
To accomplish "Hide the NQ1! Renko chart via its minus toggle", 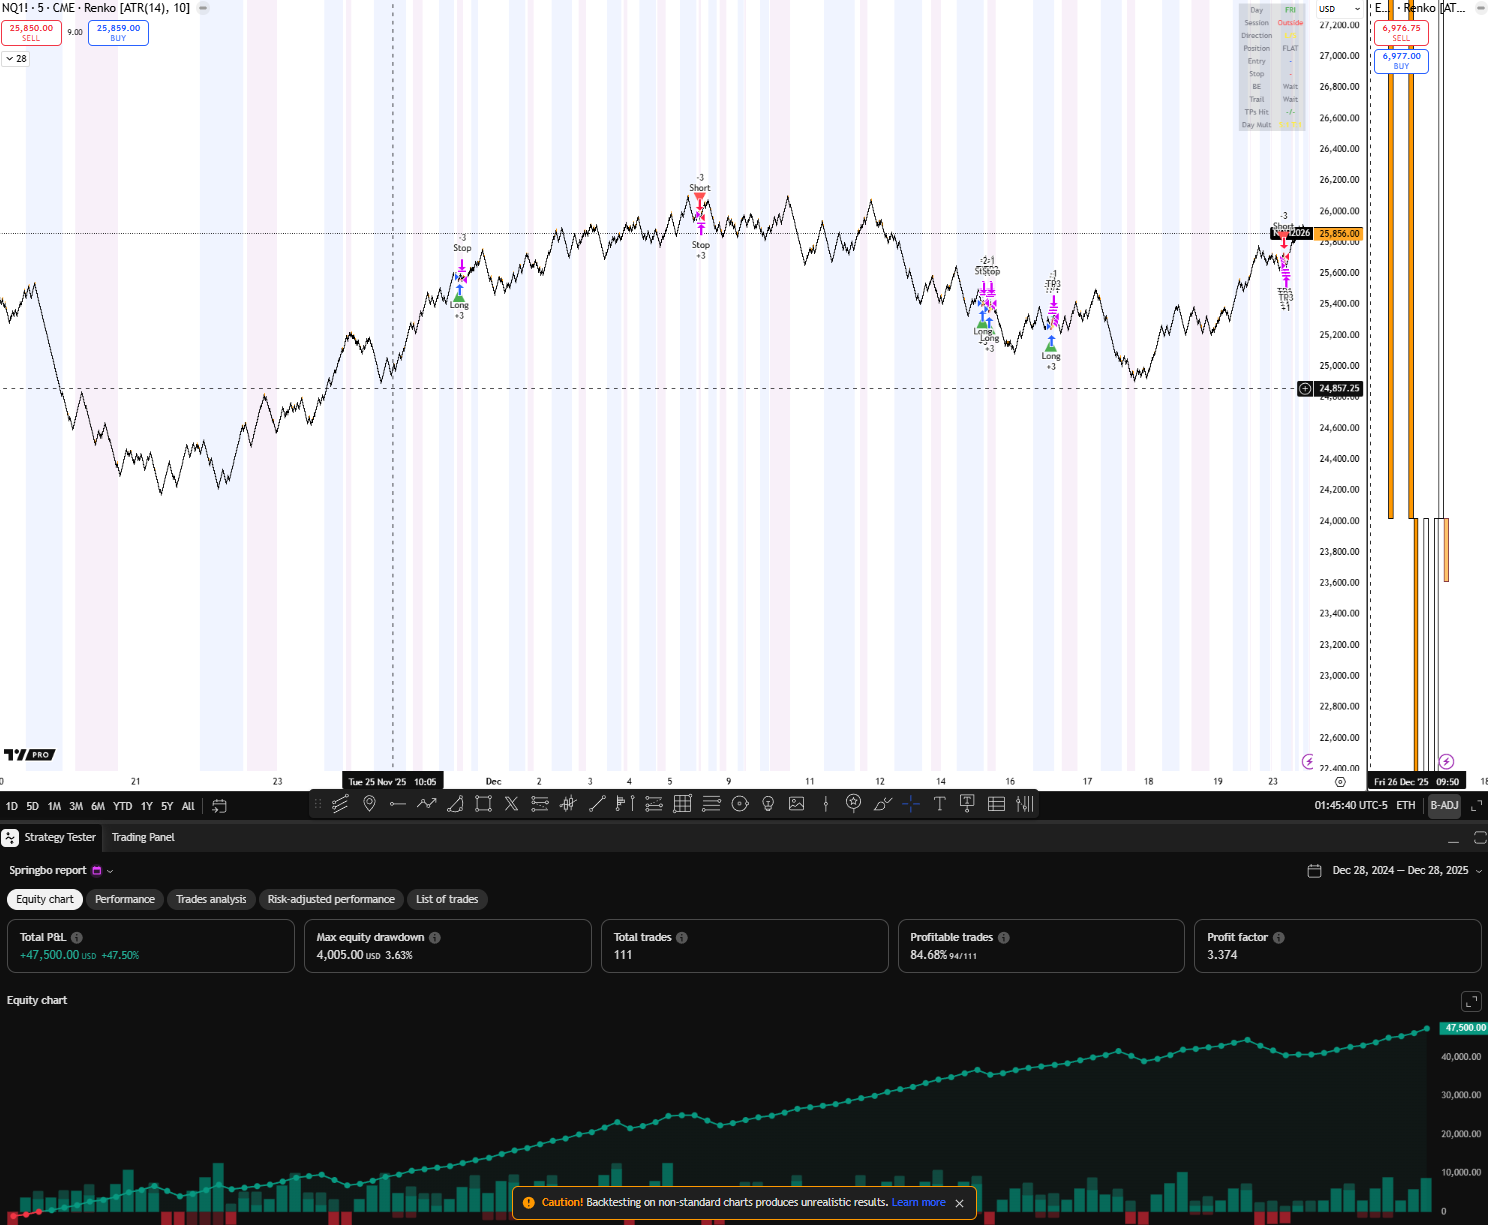I will pyautogui.click(x=202, y=7).
